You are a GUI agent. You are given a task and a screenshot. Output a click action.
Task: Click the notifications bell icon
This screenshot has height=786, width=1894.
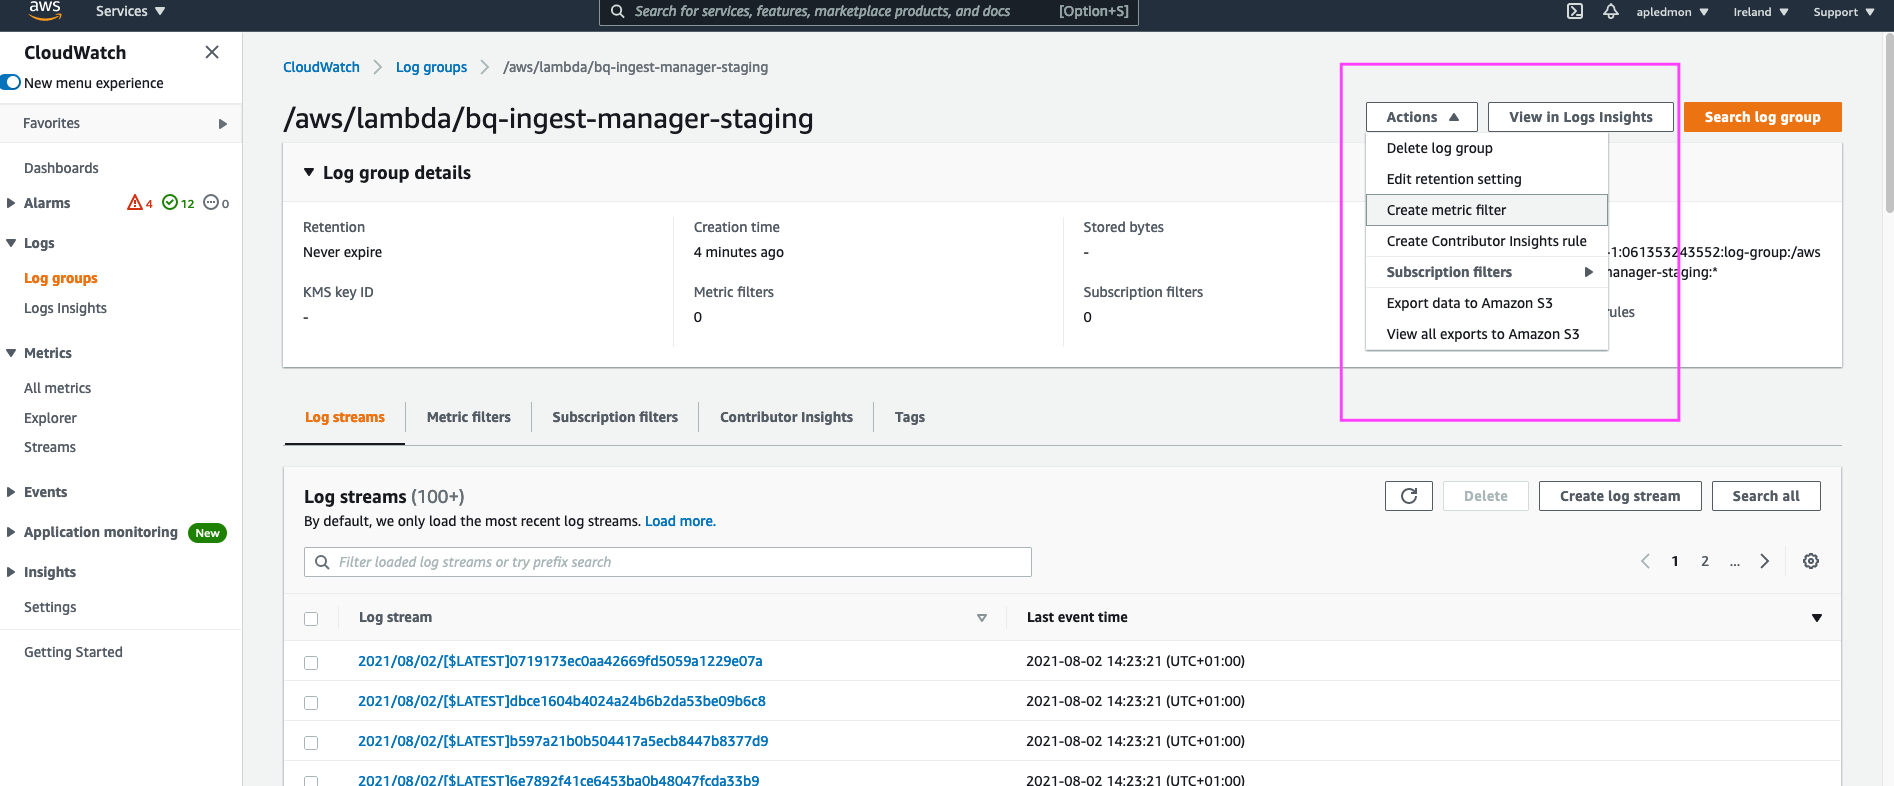pos(1610,12)
